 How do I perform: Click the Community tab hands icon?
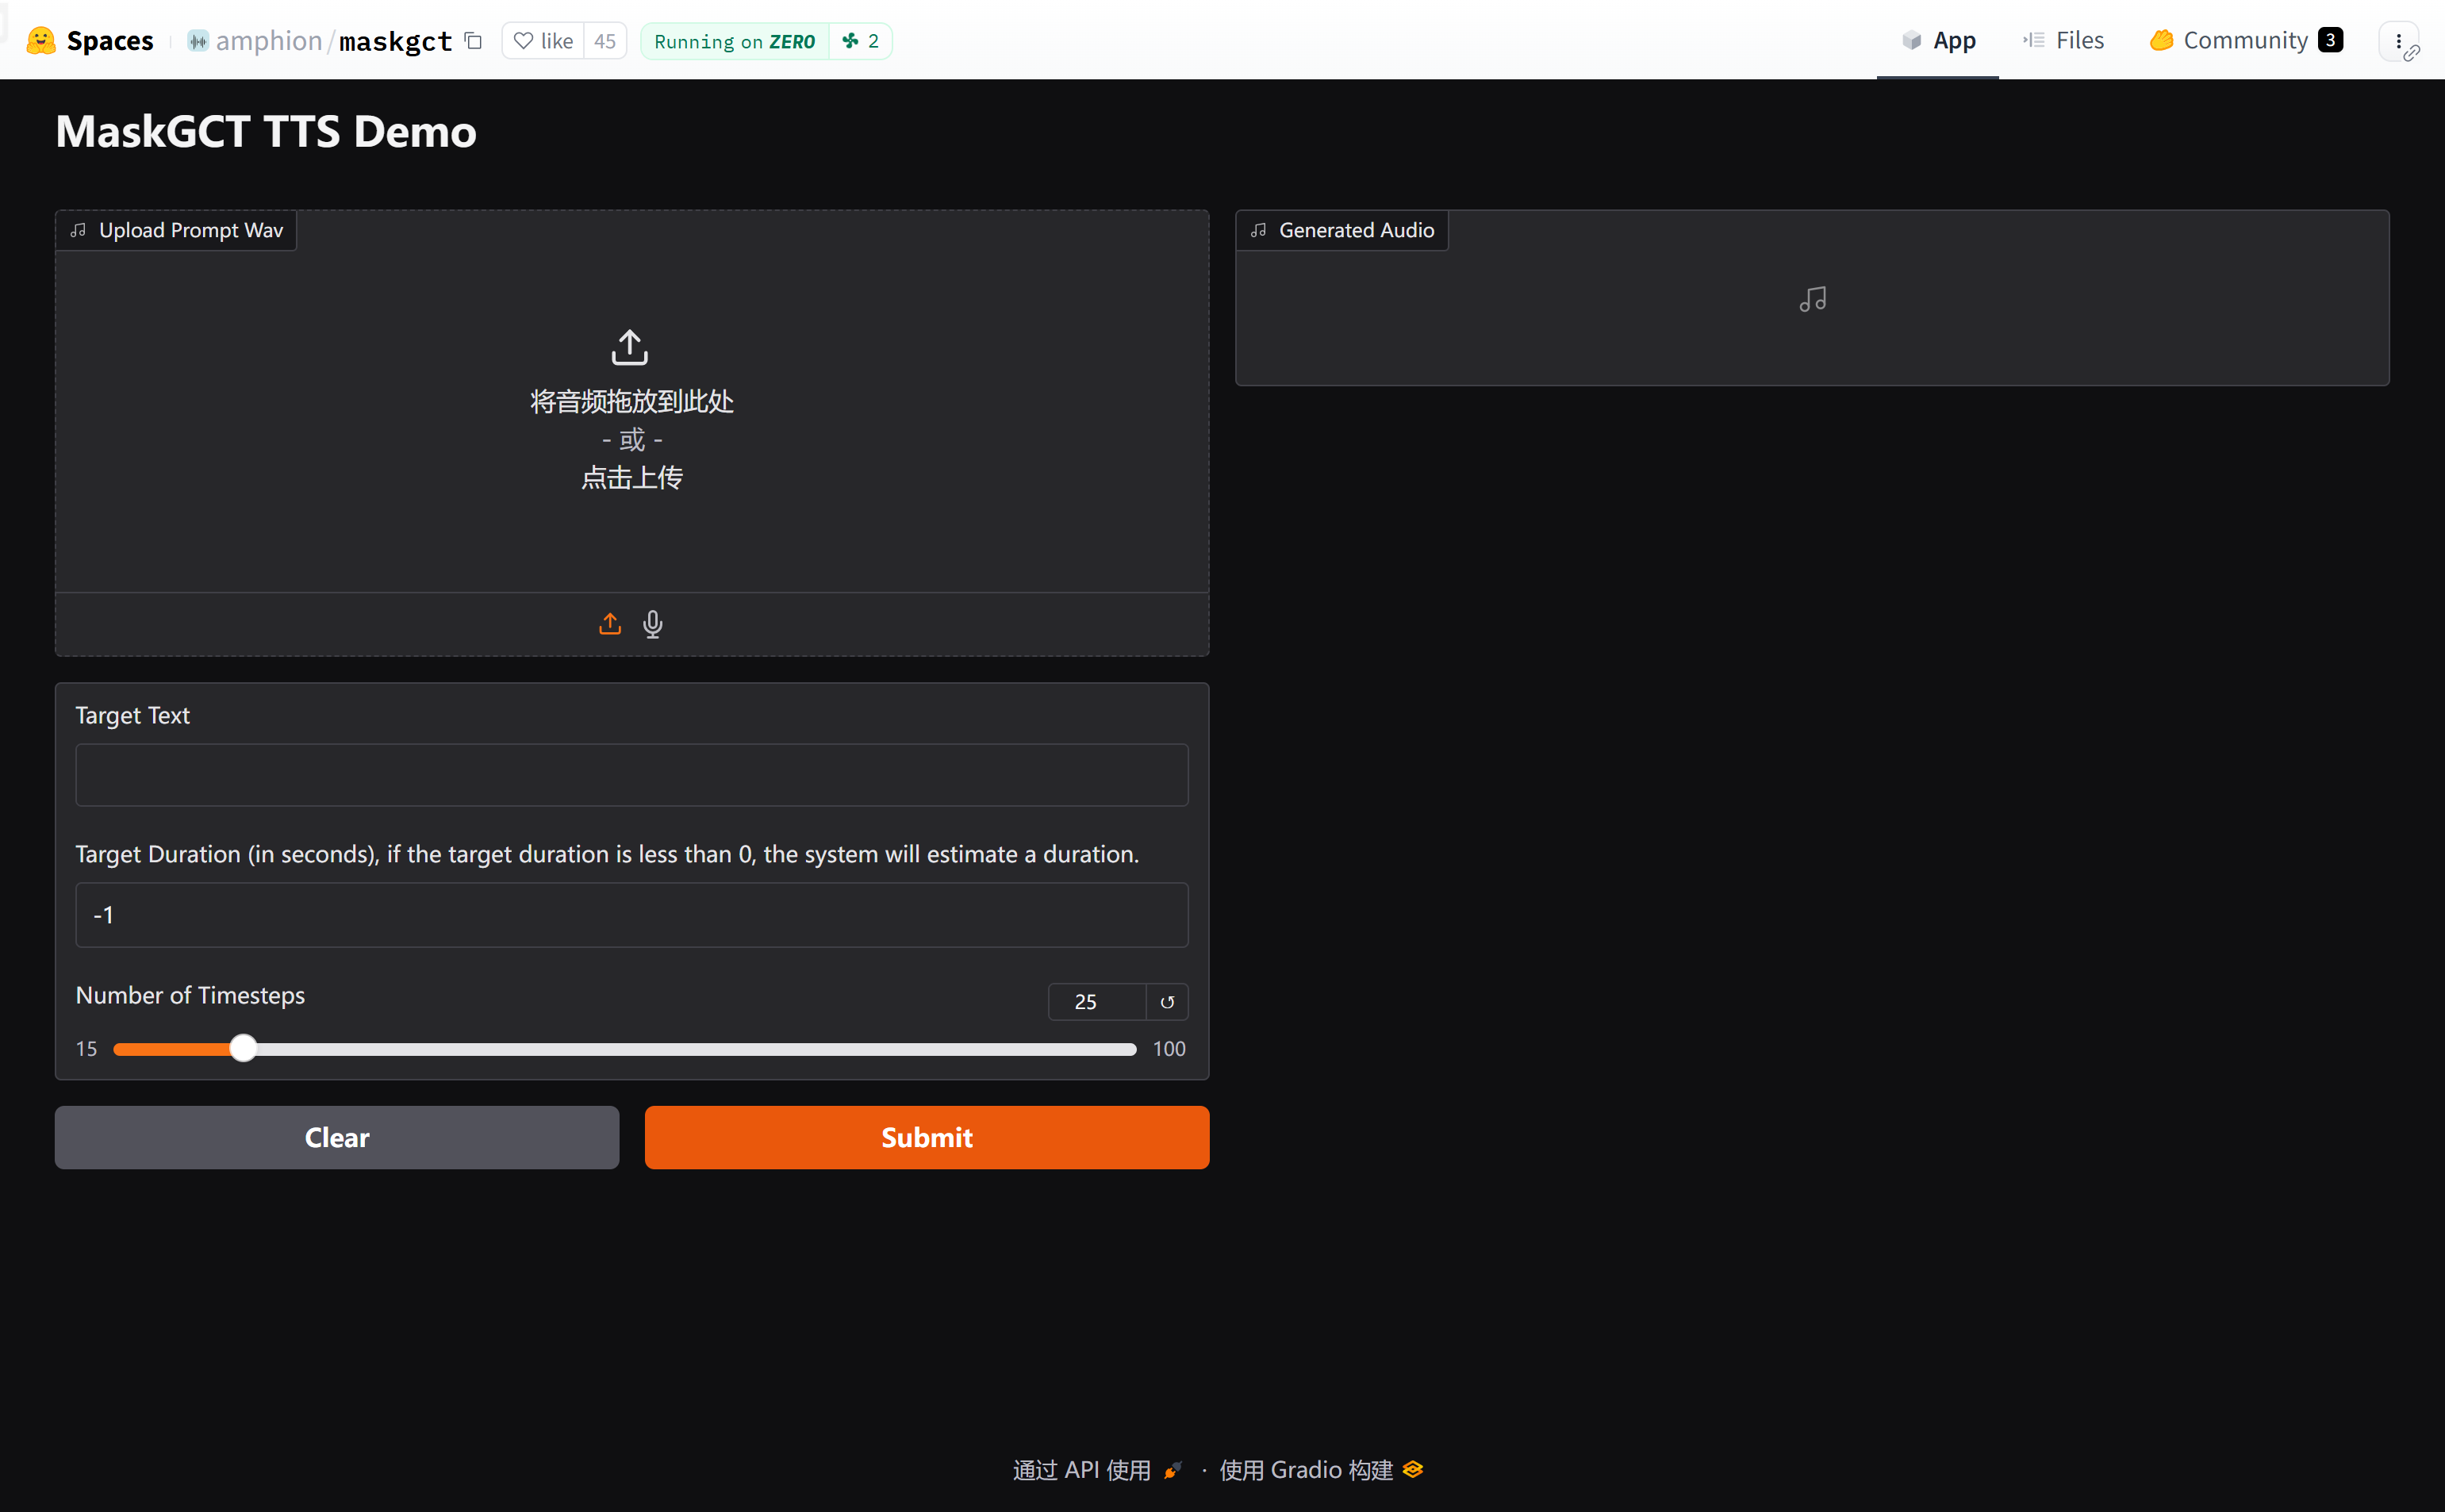pos(2161,40)
